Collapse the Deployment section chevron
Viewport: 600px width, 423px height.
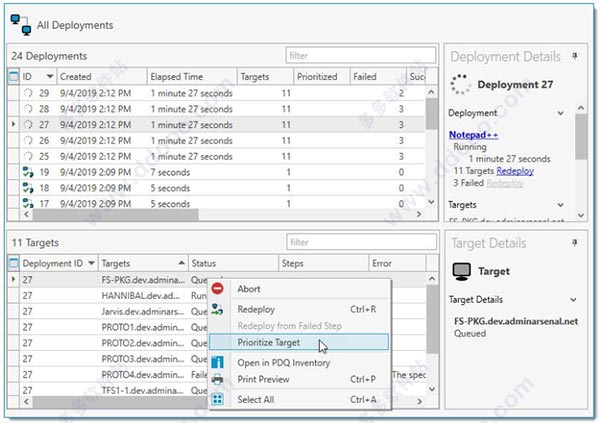(x=560, y=113)
